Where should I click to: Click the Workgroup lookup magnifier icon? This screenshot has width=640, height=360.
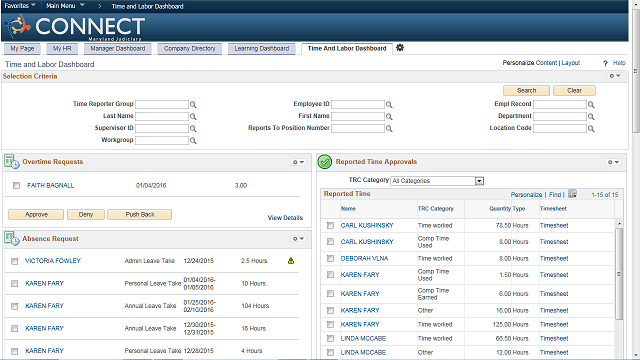(193, 141)
